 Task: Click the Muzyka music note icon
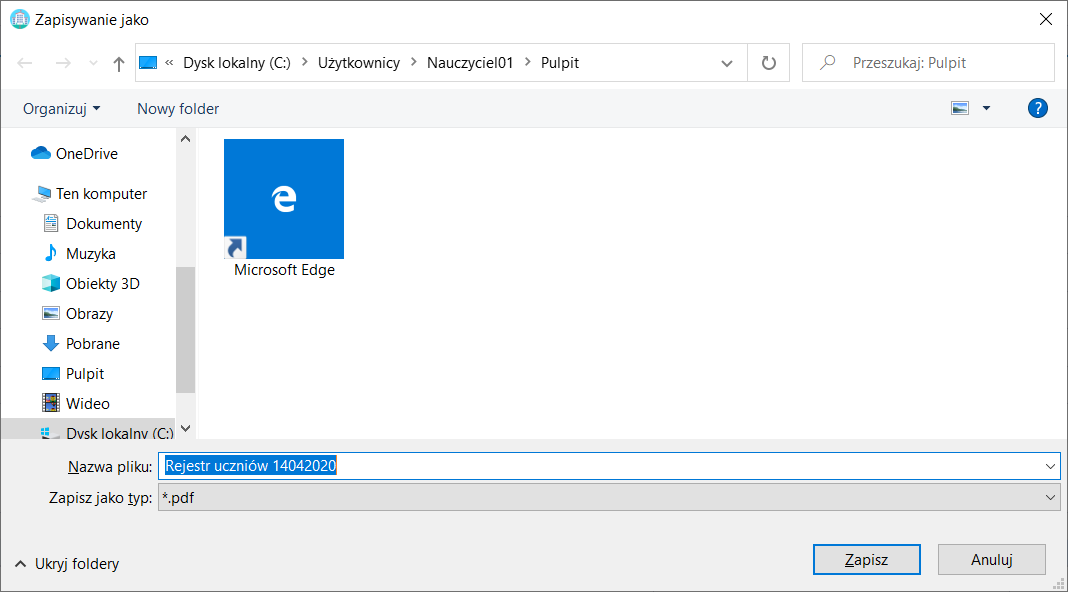(51, 253)
